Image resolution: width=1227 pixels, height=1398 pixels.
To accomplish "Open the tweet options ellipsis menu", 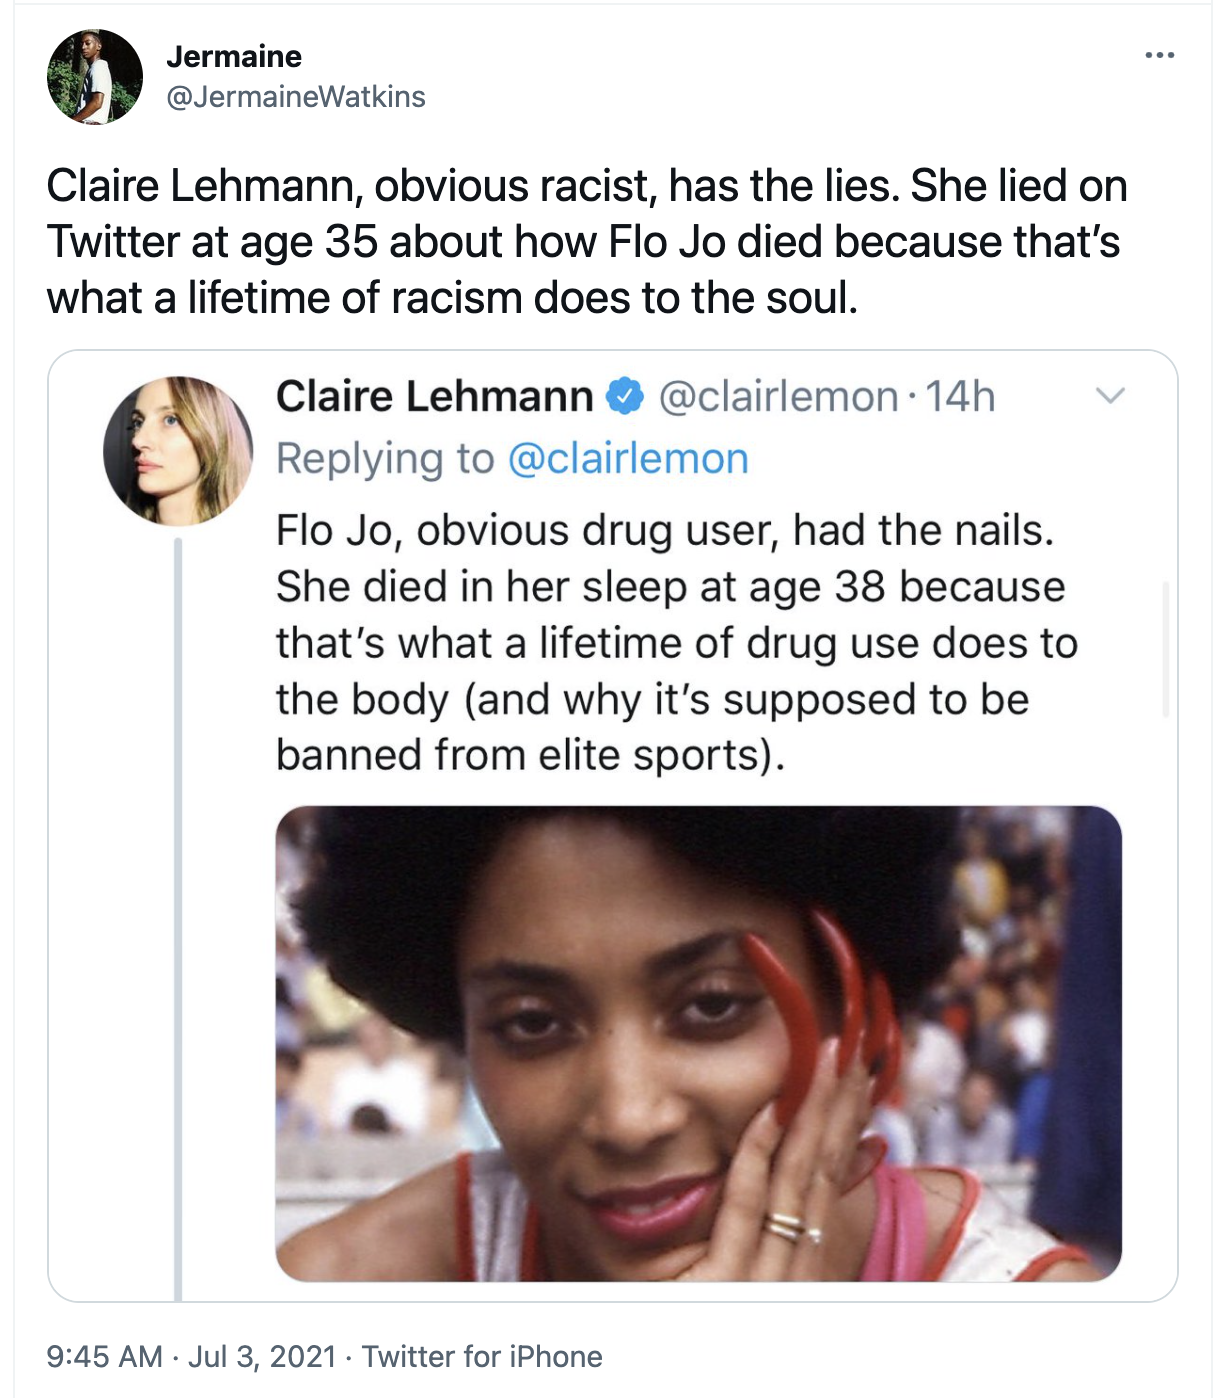I will (x=1158, y=55).
